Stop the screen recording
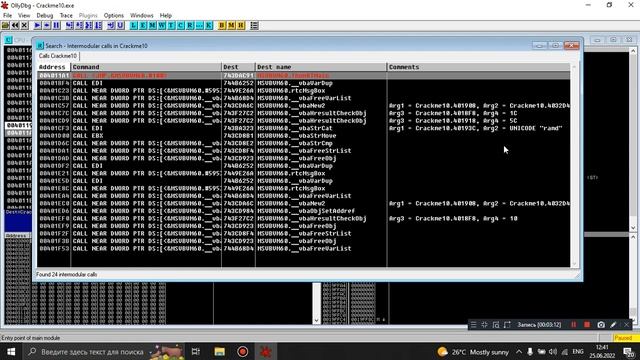 pyautogui.click(x=587, y=325)
